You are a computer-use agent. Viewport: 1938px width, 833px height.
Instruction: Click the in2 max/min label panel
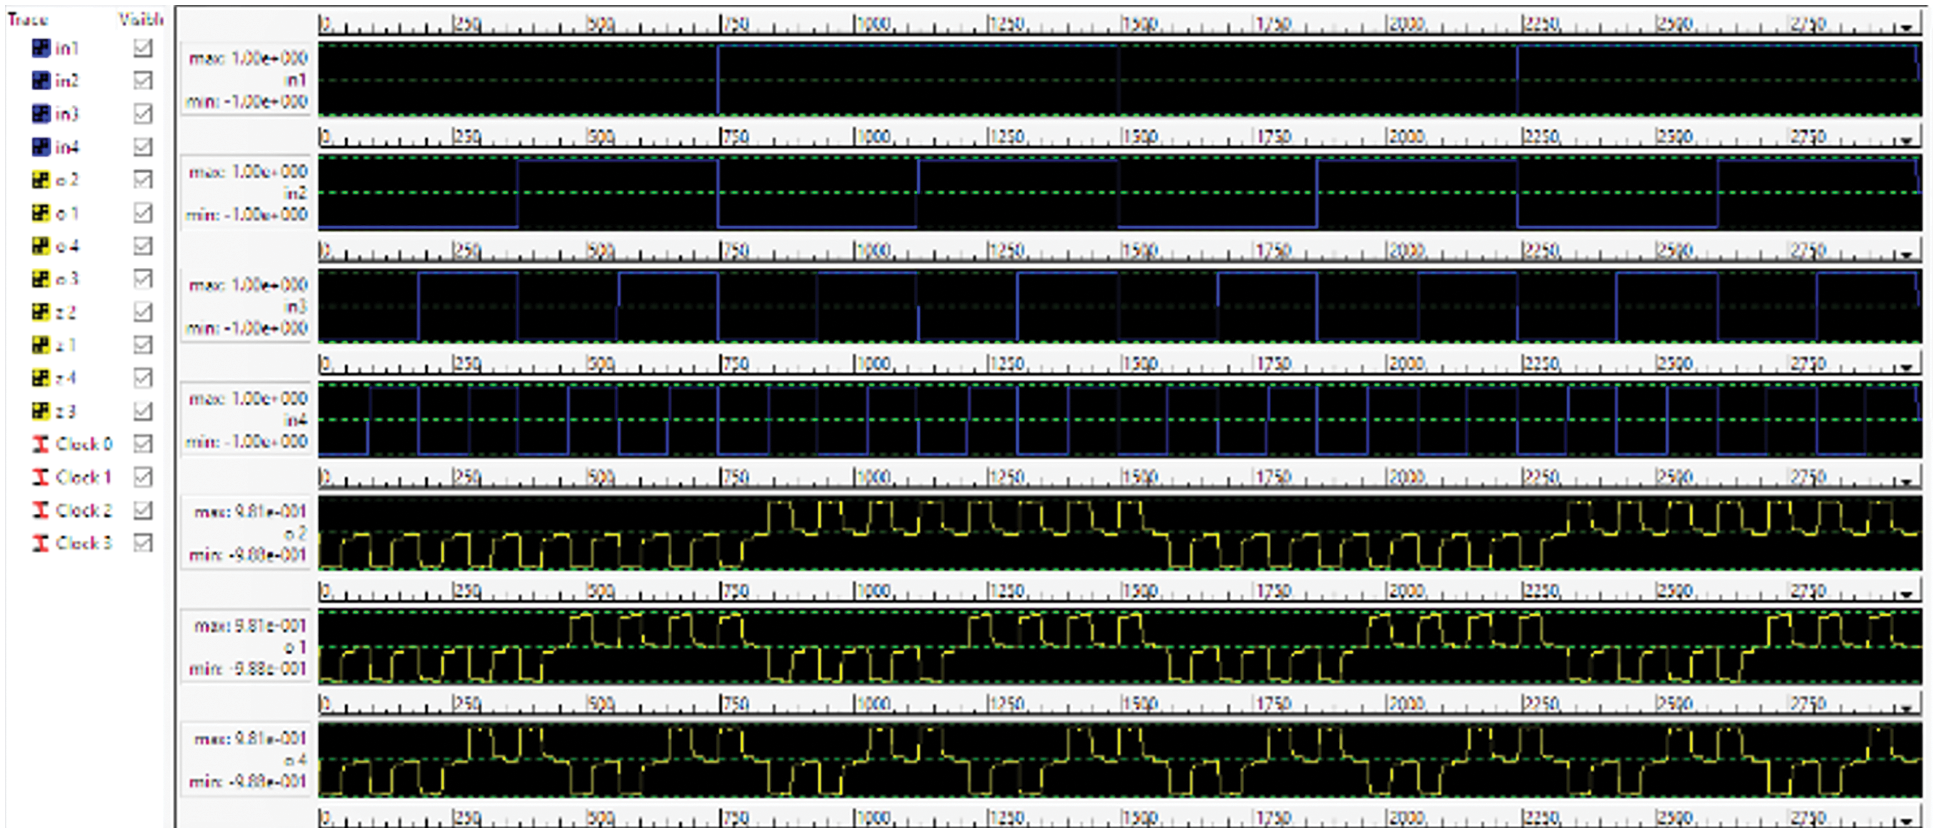click(247, 193)
